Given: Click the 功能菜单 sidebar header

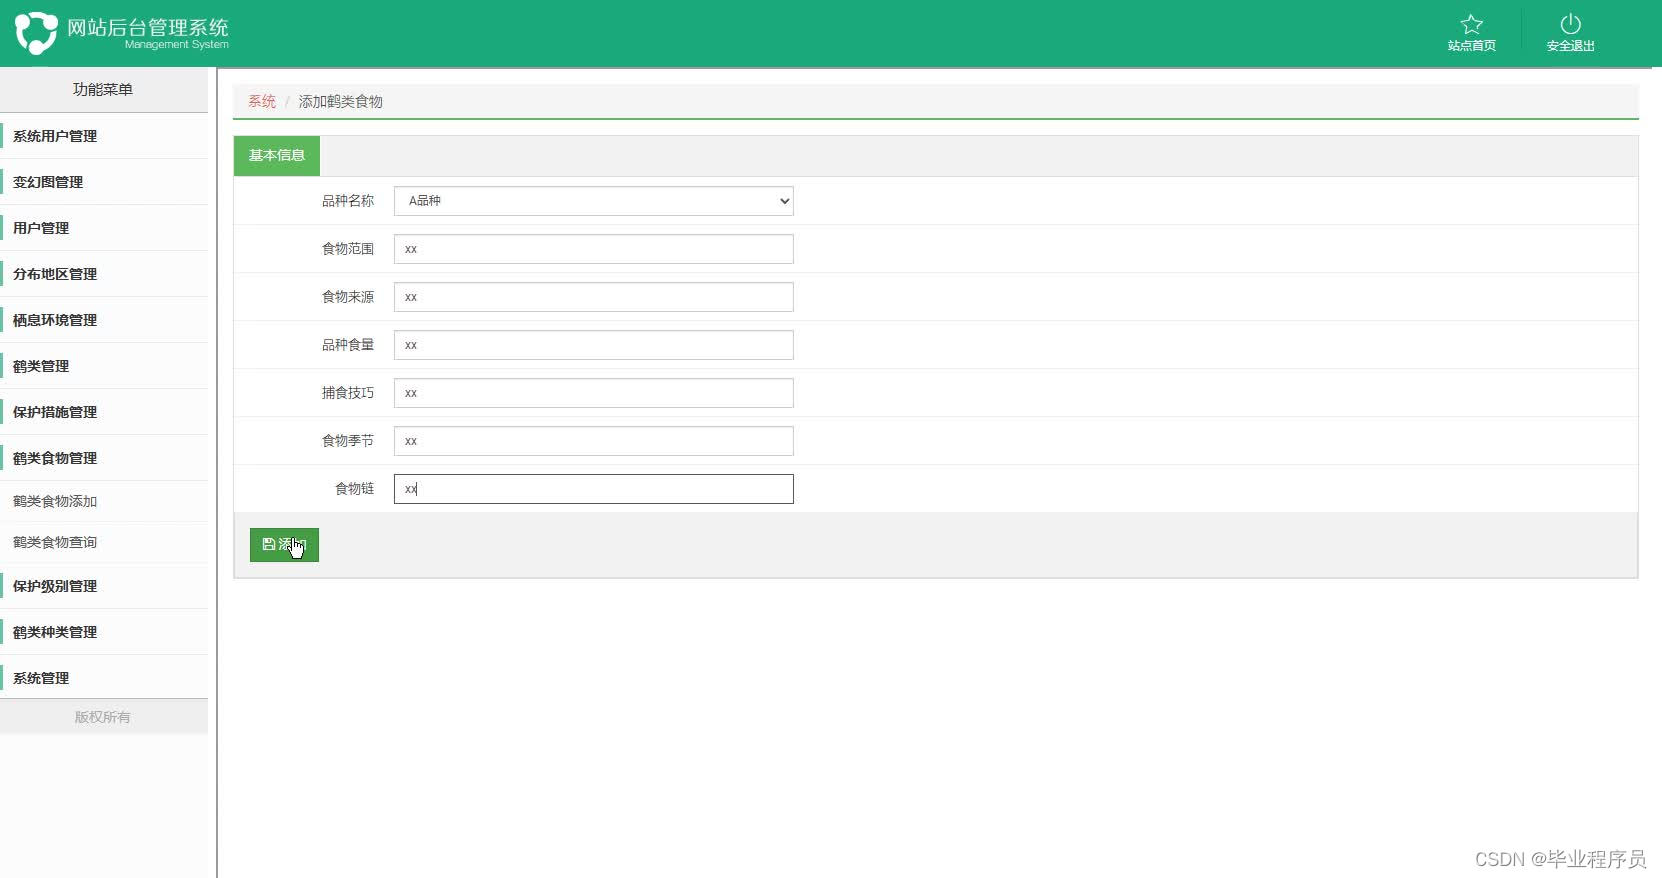Looking at the screenshot, I should (103, 90).
